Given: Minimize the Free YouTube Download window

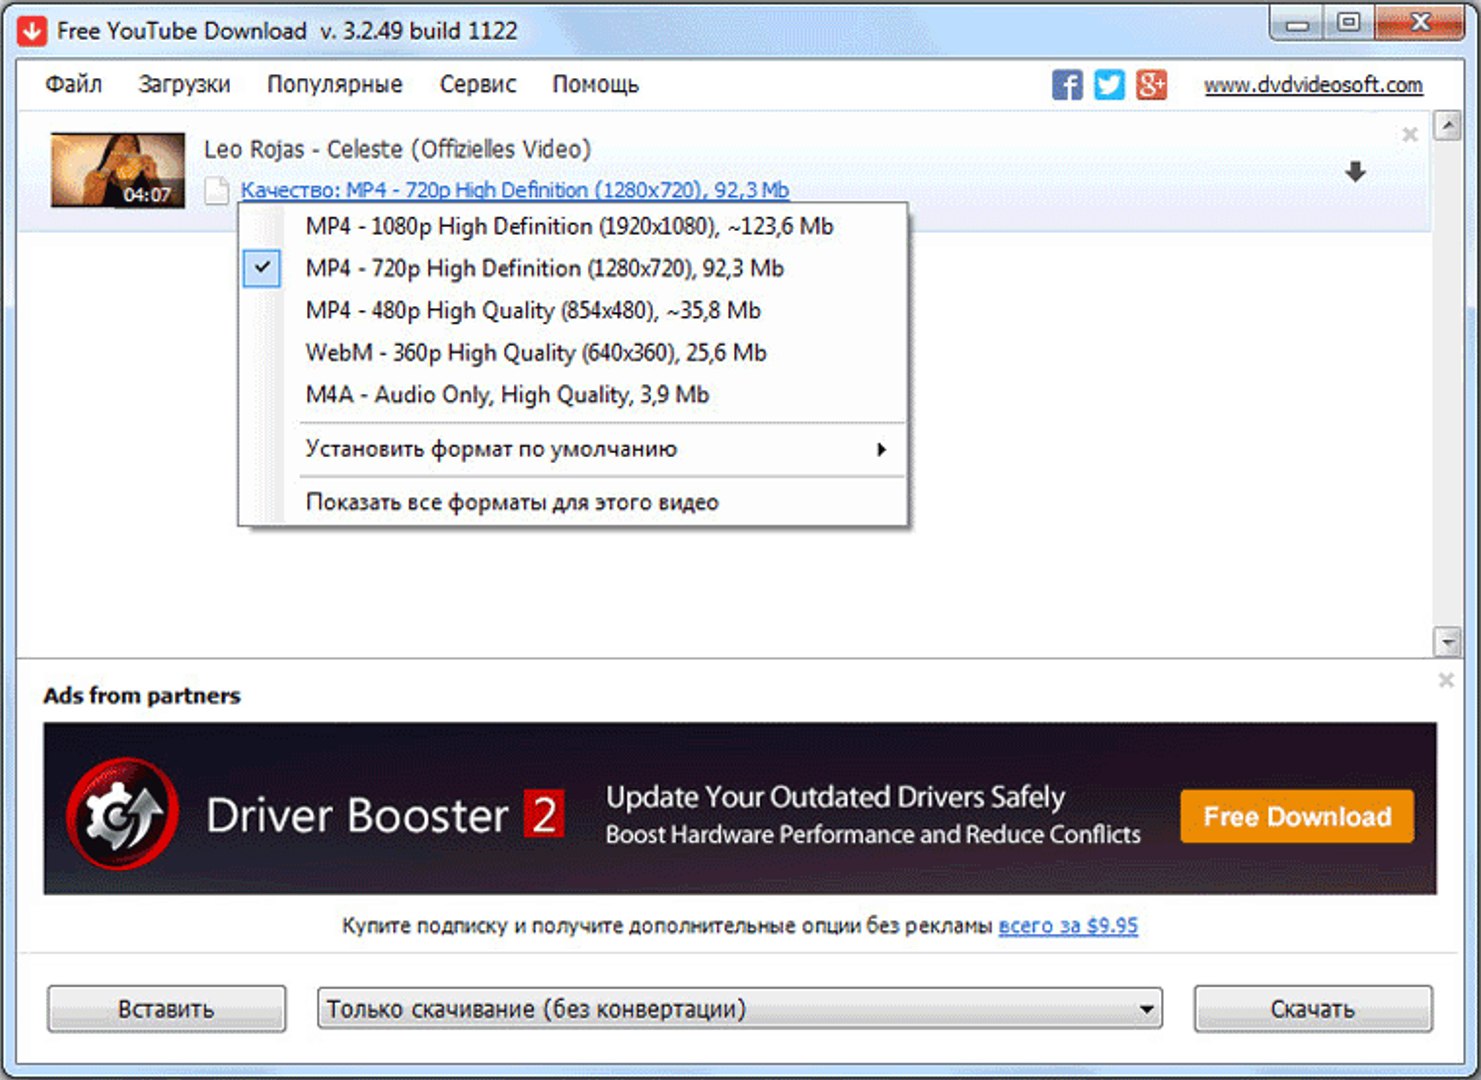Looking at the screenshot, I should click(1297, 24).
